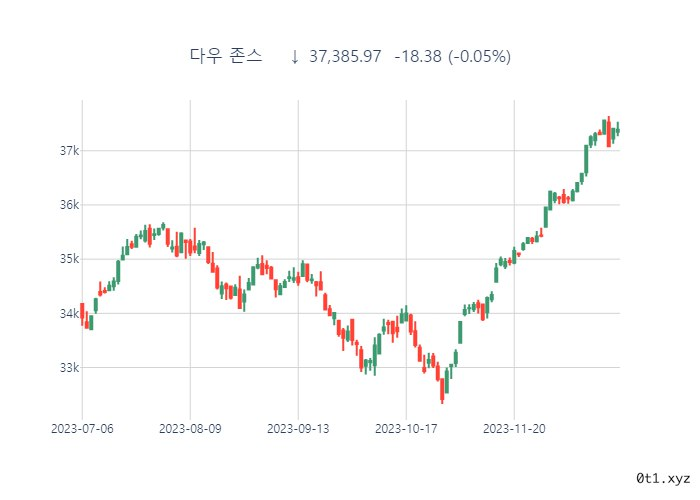Click the chart title '다우 존스'
700x500 pixels.
tap(226, 56)
